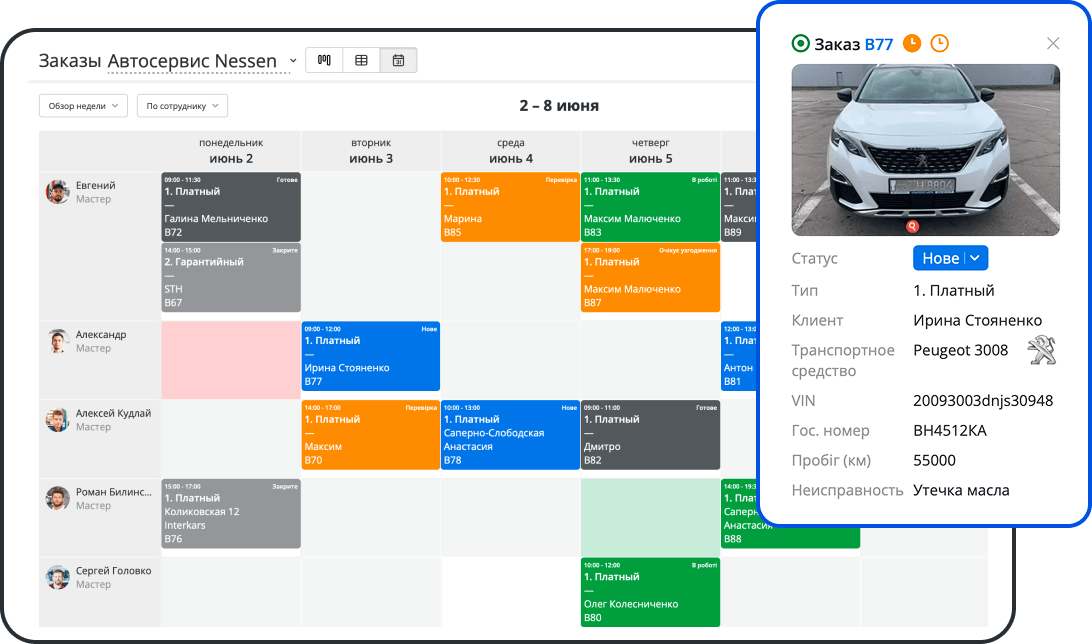Click the green status circle beside Заказ
Screen dimensions: 1092x644
pos(800,43)
